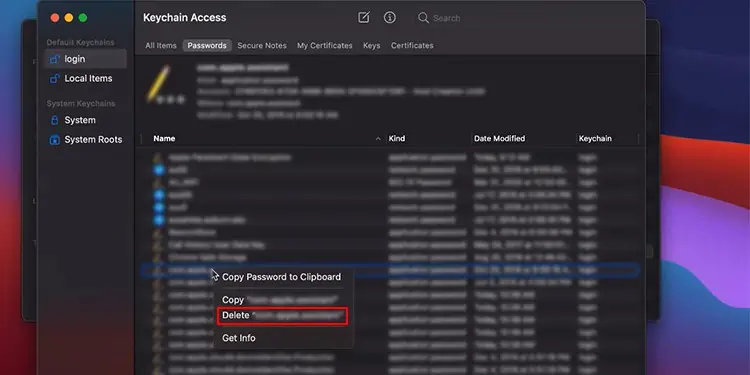750x375 pixels.
Task: Select the Certificates tab
Action: pos(412,45)
